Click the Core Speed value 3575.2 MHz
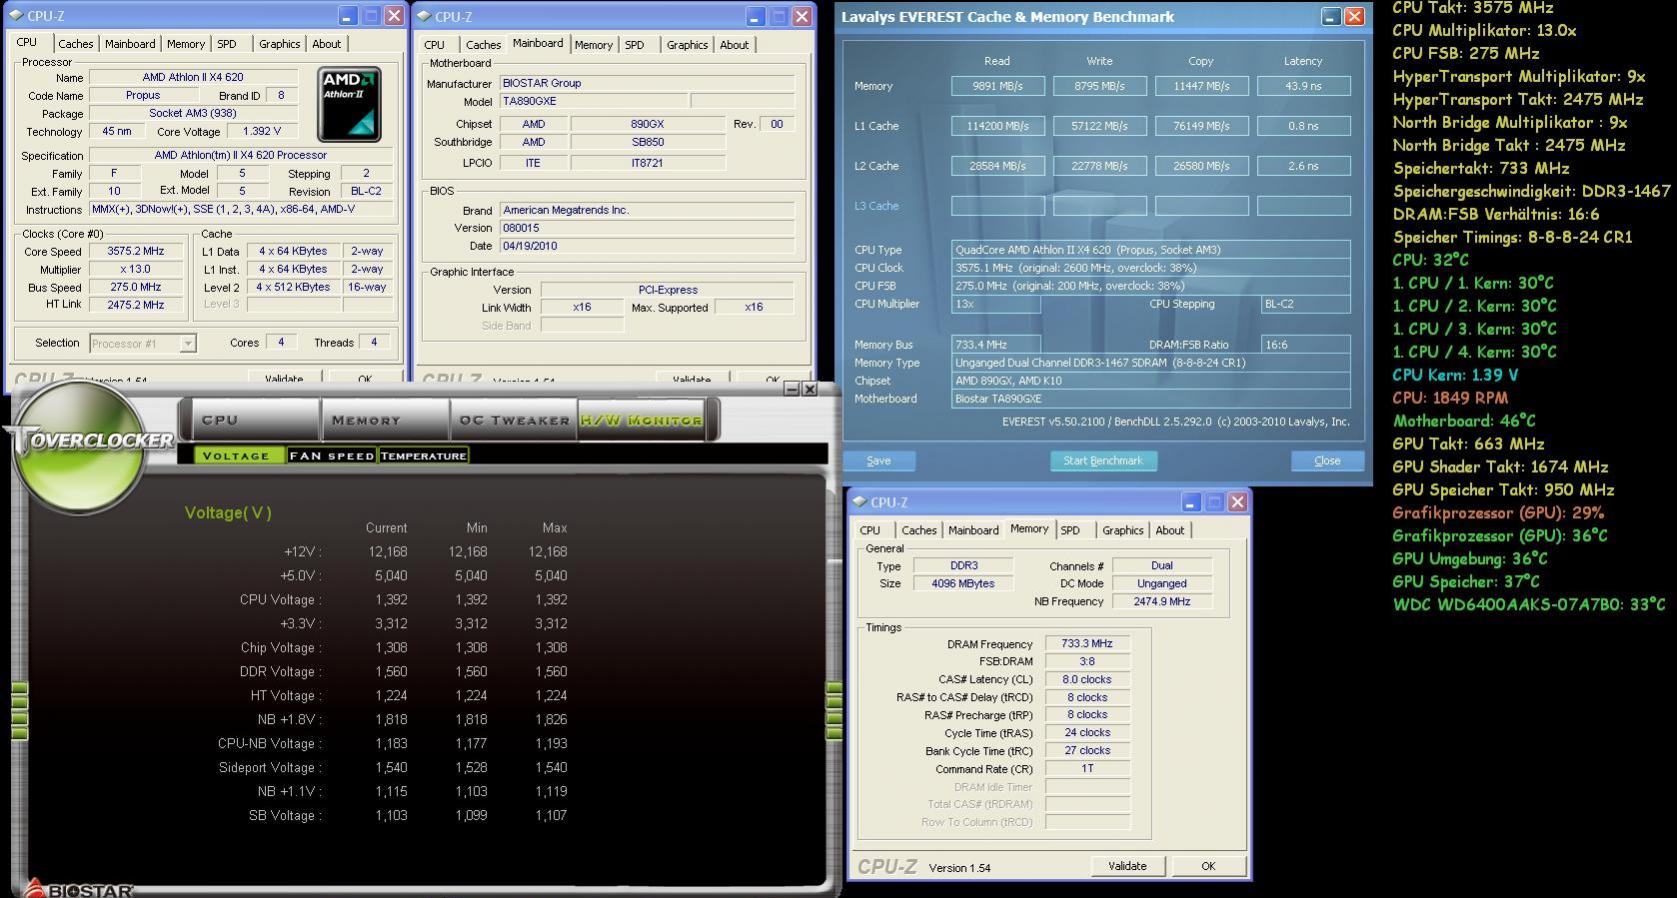The width and height of the screenshot is (1677, 898). (x=137, y=251)
